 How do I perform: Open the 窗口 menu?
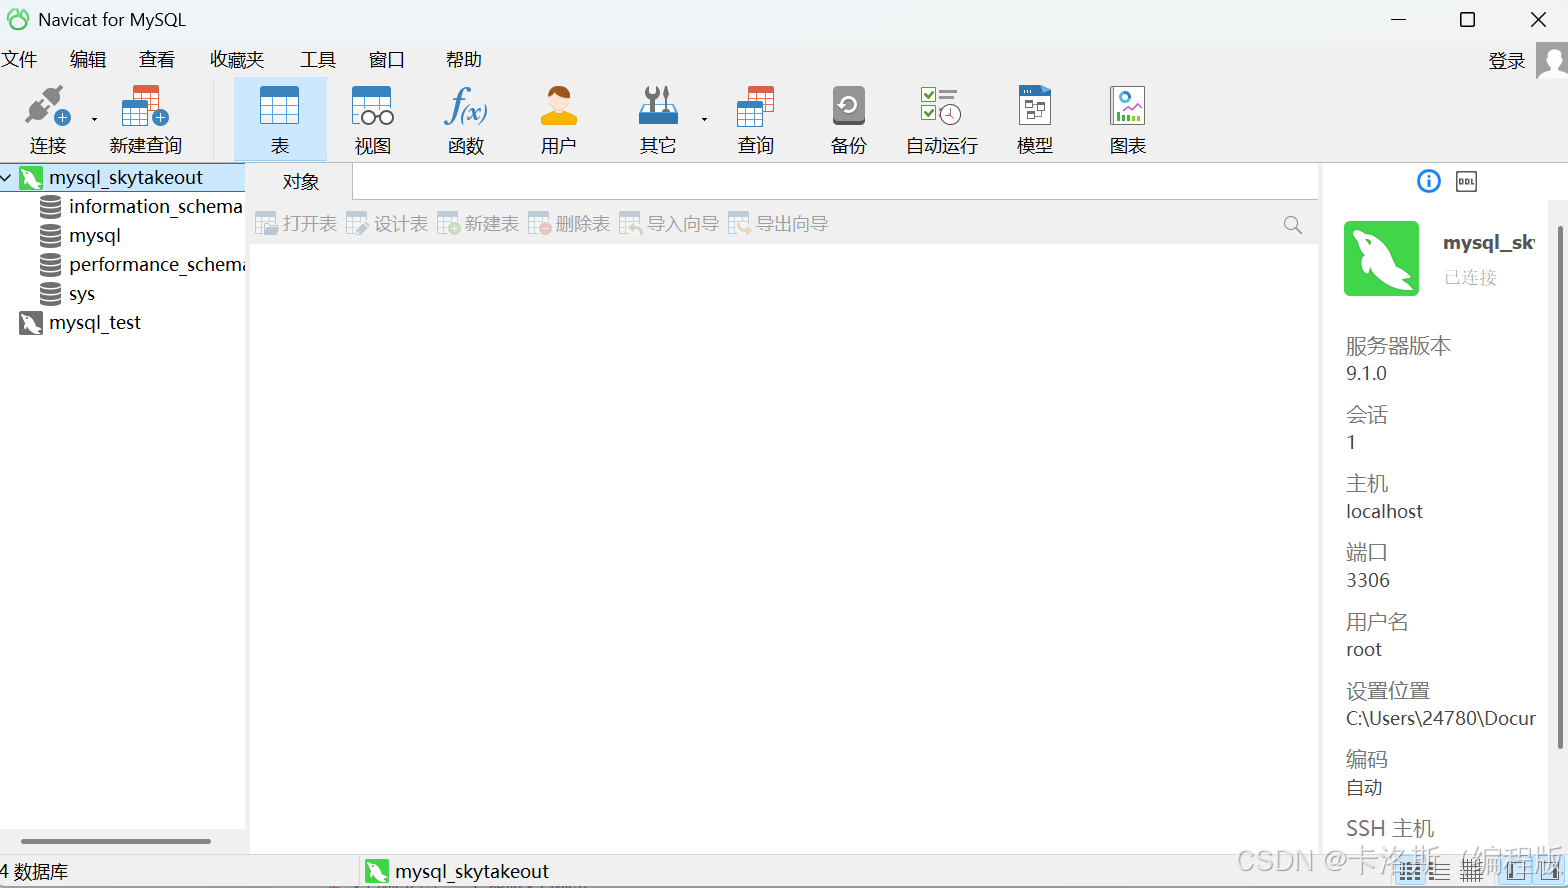387,60
